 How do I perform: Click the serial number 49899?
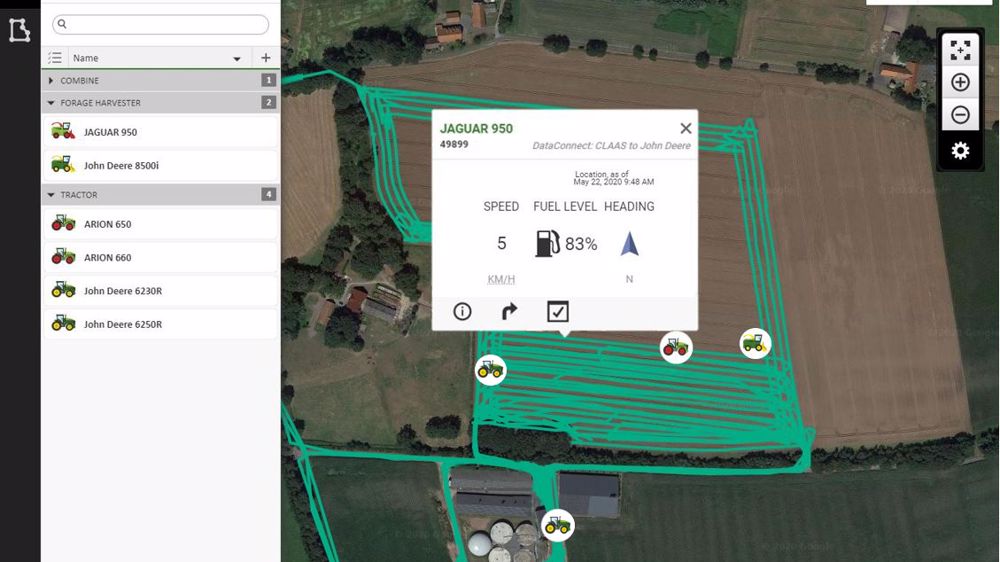coord(454,144)
